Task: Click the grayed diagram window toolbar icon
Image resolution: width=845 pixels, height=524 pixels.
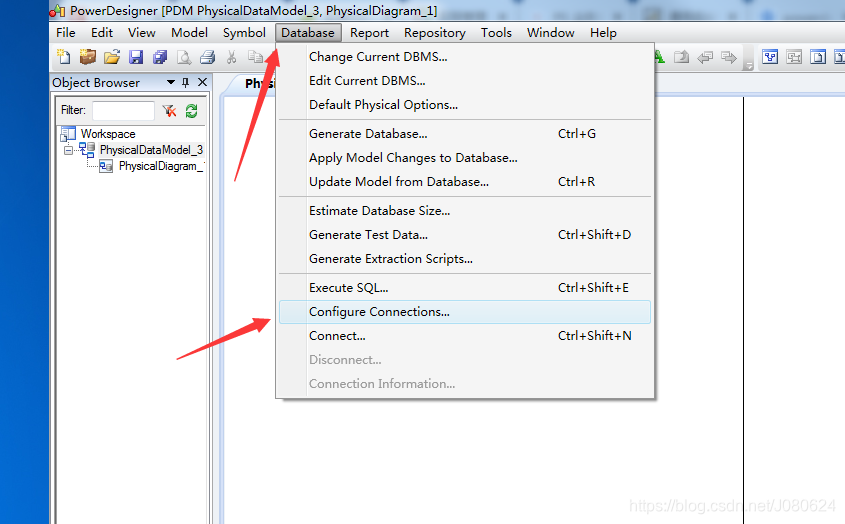Action: pyautogui.click(x=794, y=57)
